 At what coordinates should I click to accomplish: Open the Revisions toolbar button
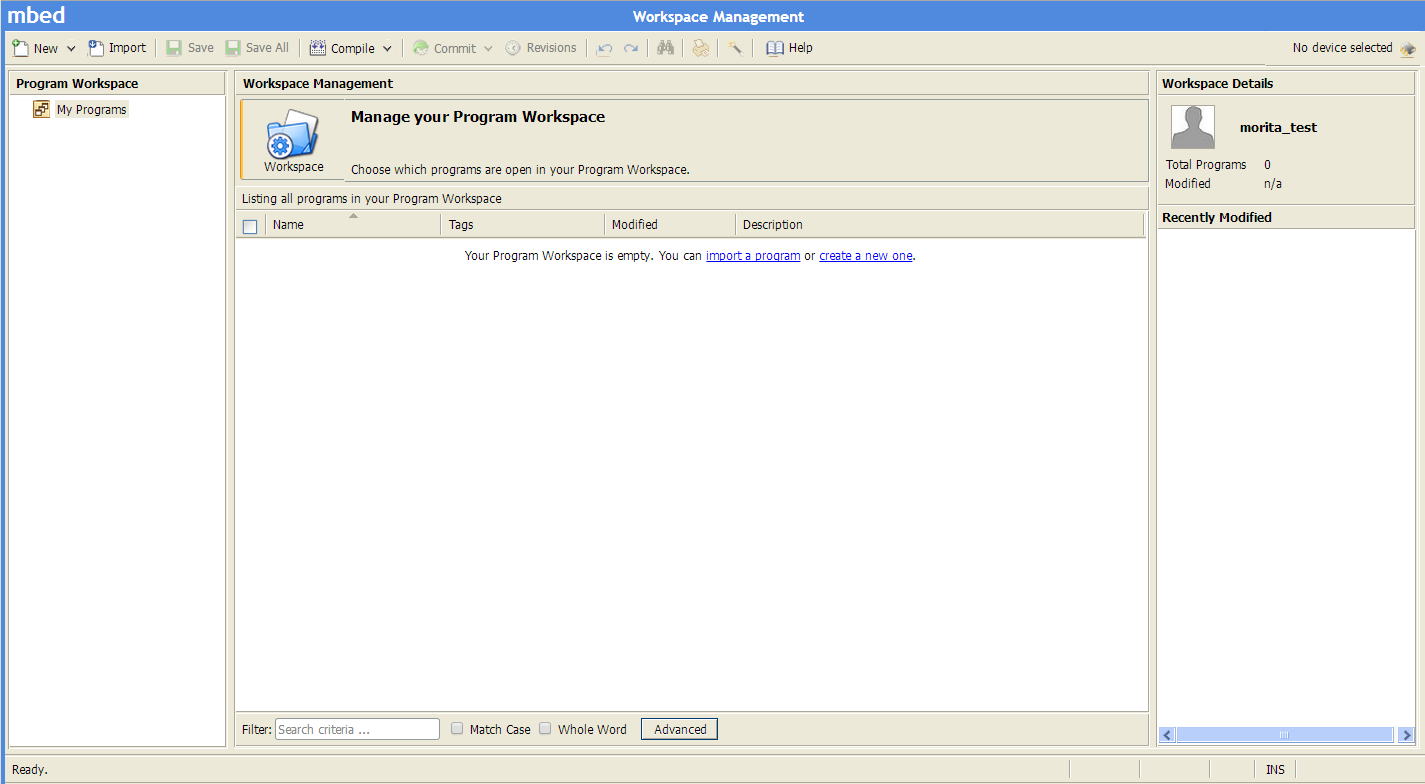tap(541, 48)
